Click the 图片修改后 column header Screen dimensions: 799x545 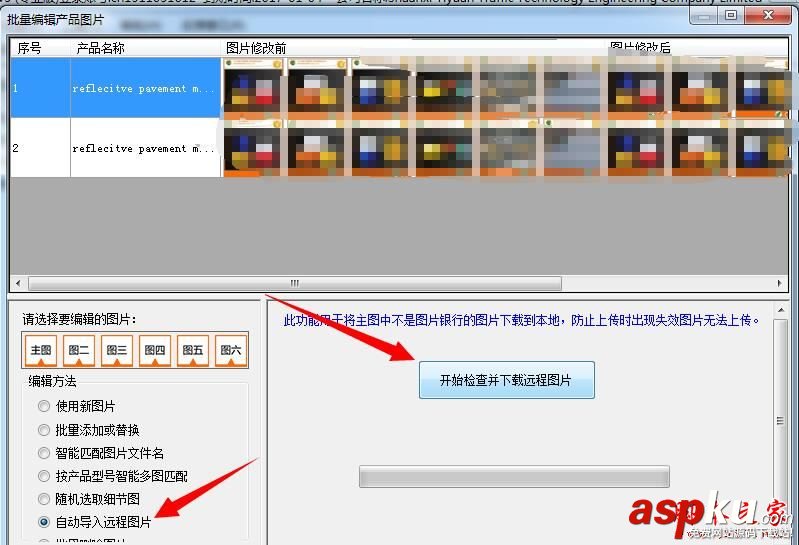coord(697,48)
